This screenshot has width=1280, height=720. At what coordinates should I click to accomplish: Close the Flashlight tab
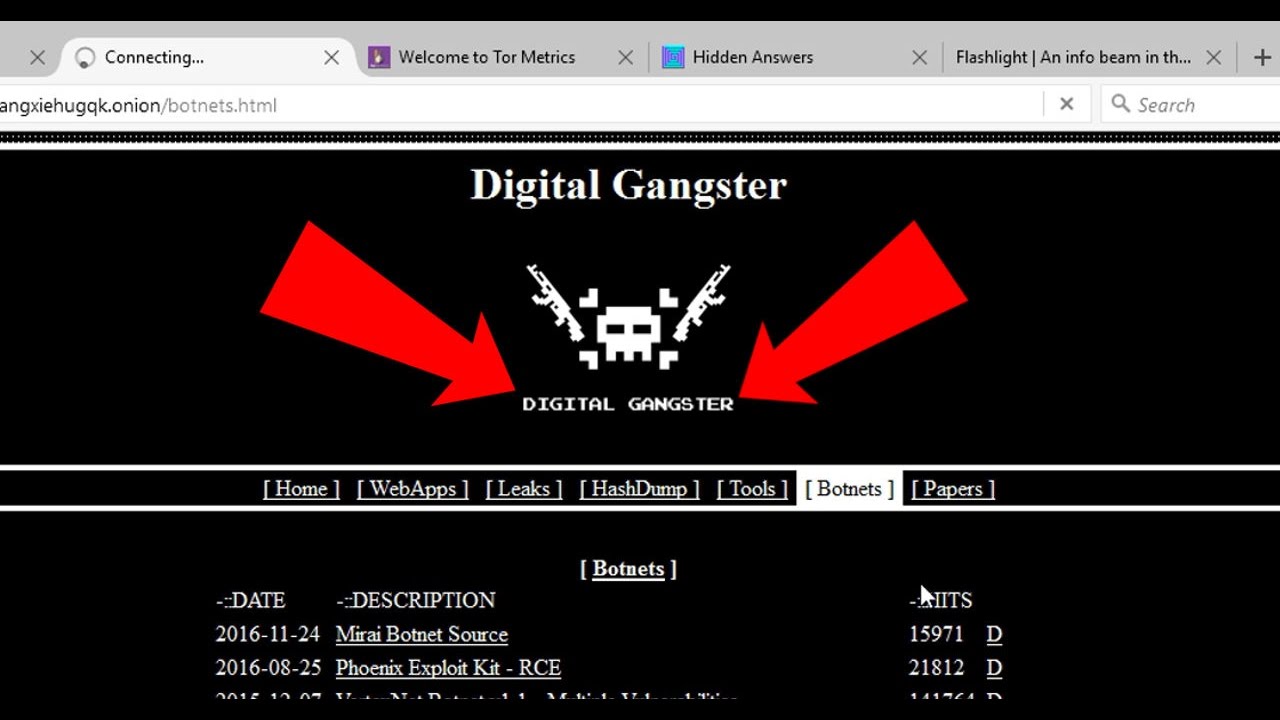tap(1213, 58)
